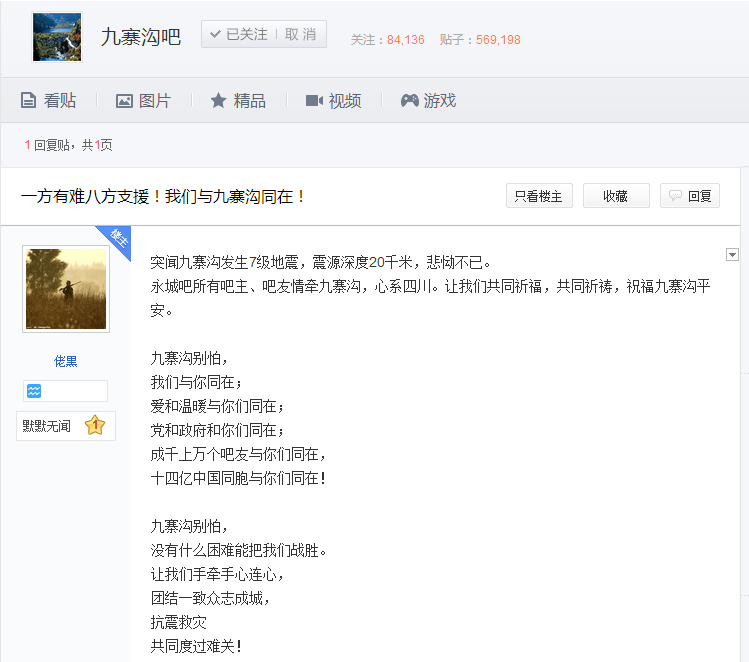Click the follower count 84,136
749x662 pixels.
tap(405, 40)
